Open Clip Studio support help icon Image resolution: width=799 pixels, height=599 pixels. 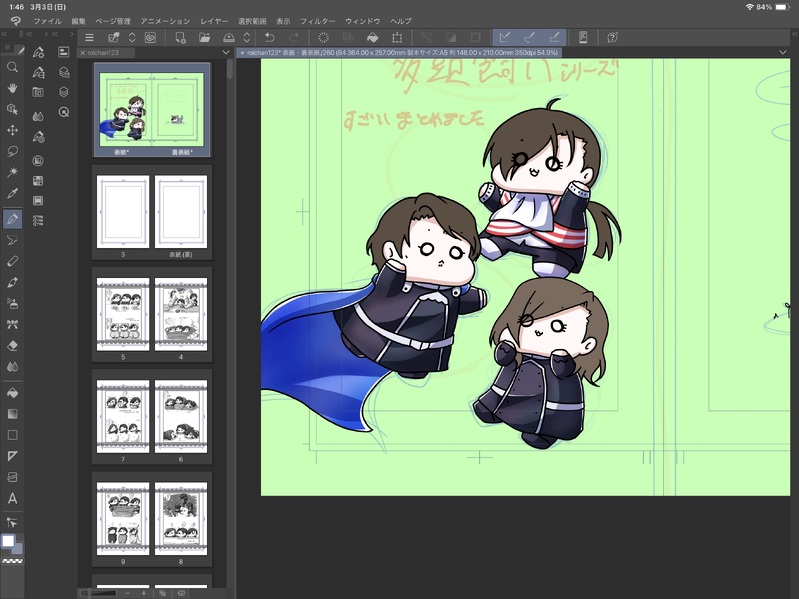tap(612, 38)
